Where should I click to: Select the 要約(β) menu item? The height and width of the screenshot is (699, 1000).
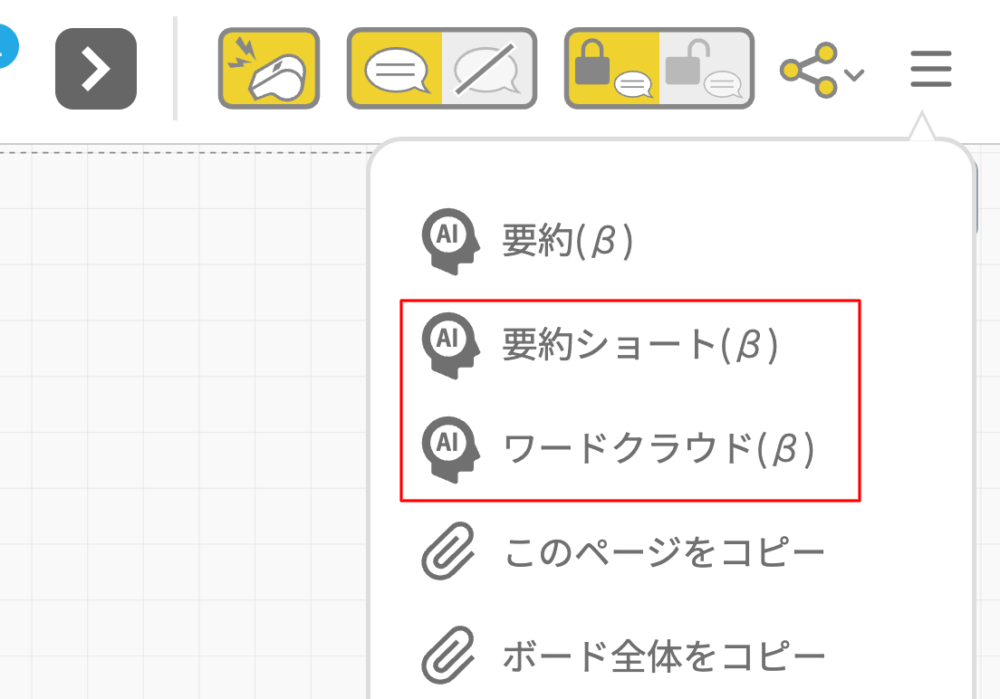[568, 241]
